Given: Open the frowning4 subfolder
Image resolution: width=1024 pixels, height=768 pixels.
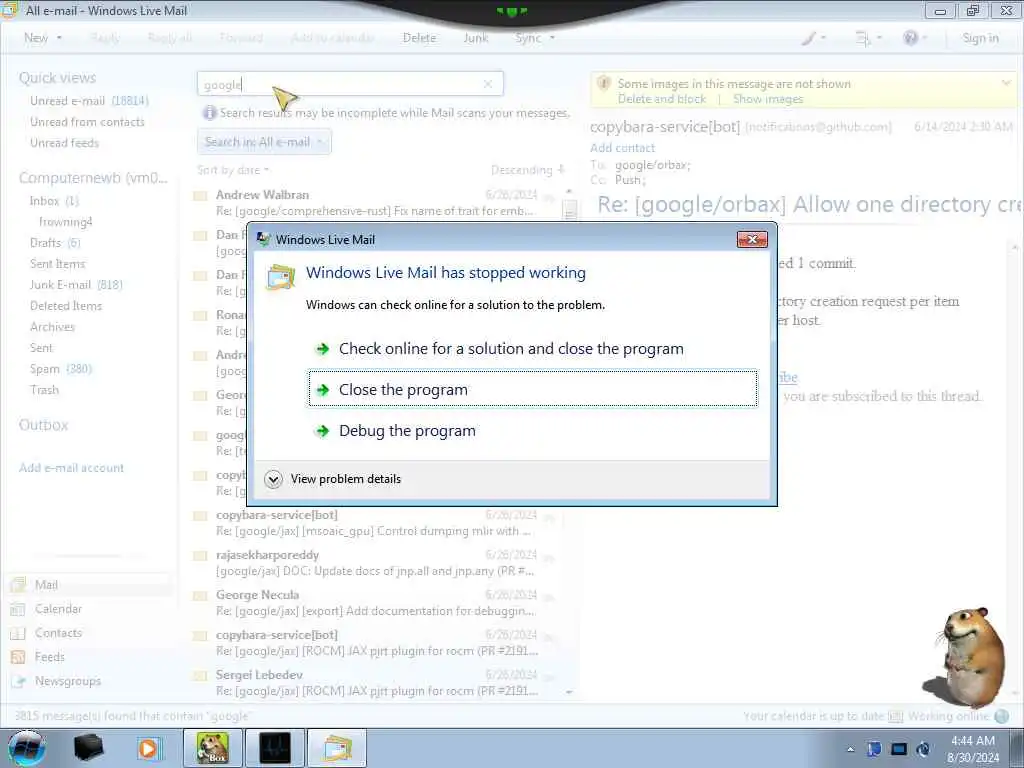Looking at the screenshot, I should pyautogui.click(x=65, y=222).
